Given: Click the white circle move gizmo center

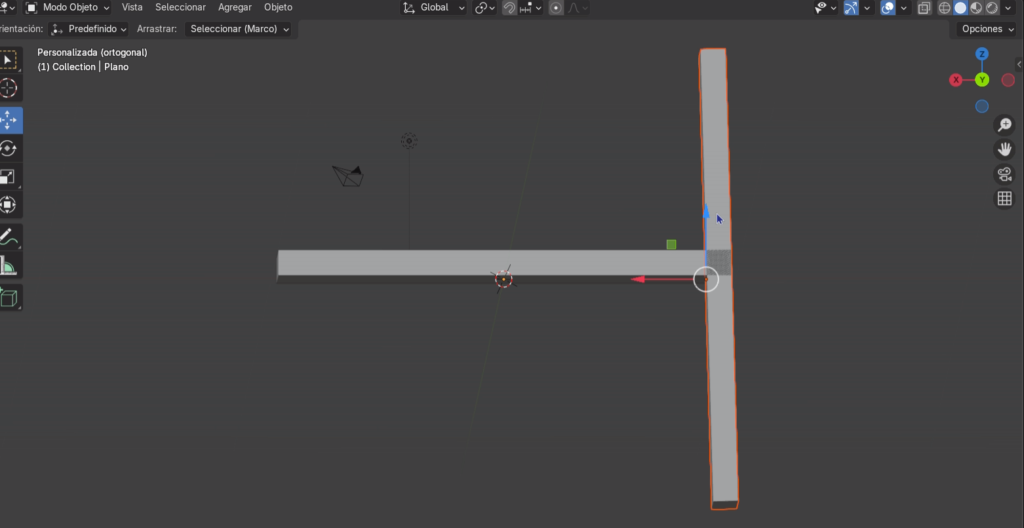Looking at the screenshot, I should click(x=706, y=280).
